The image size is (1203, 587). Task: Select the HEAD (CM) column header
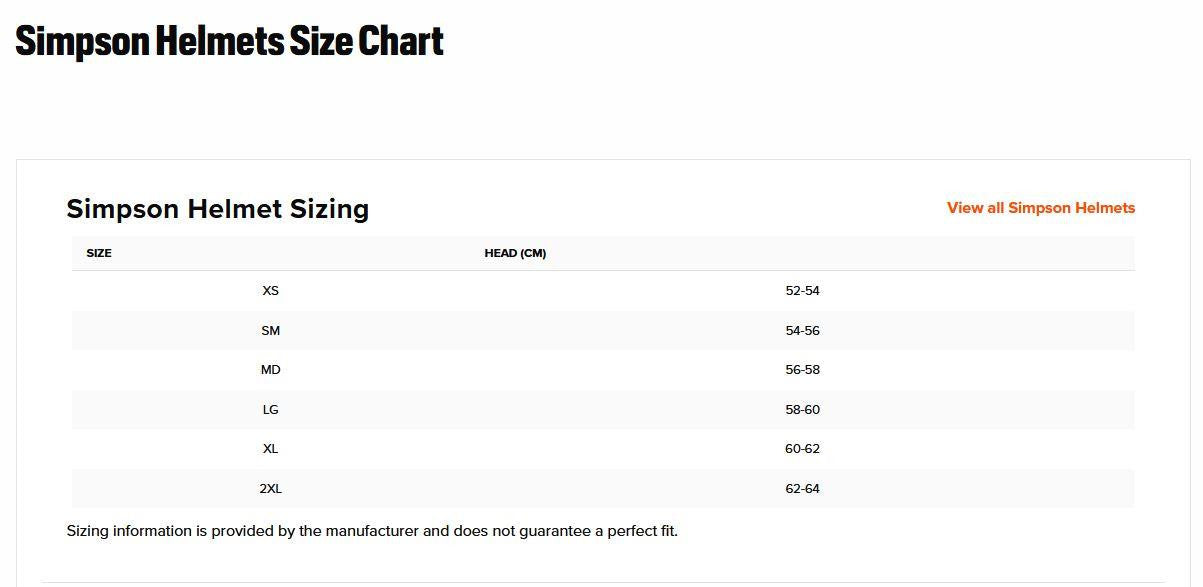pos(515,253)
